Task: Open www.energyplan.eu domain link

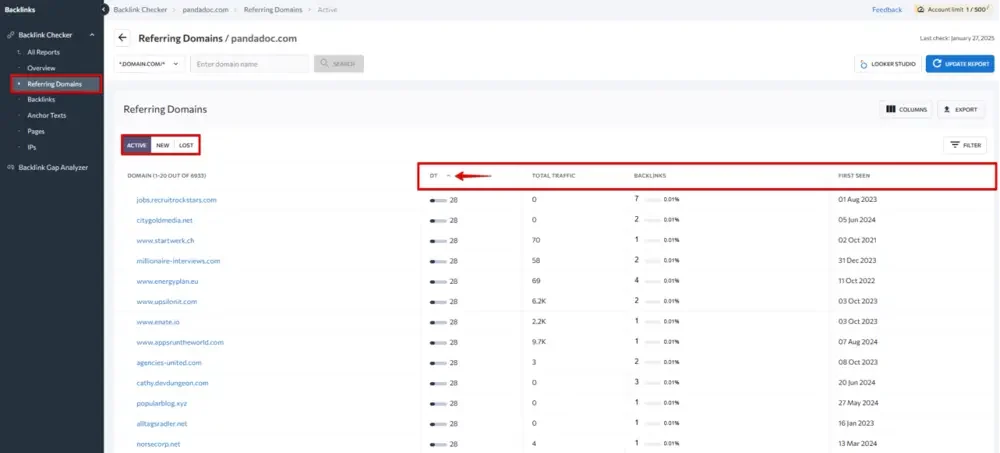Action: point(167,281)
